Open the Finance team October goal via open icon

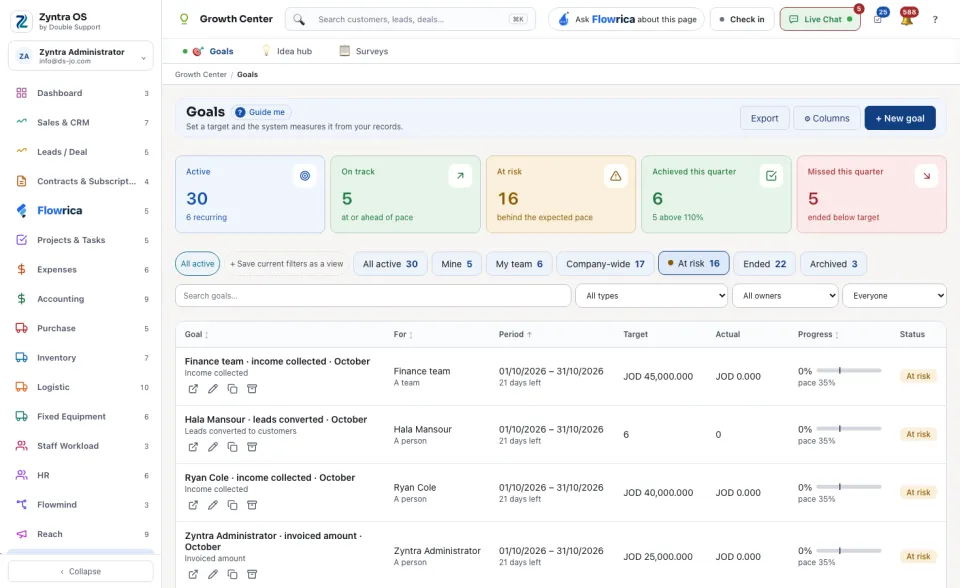tap(193, 389)
